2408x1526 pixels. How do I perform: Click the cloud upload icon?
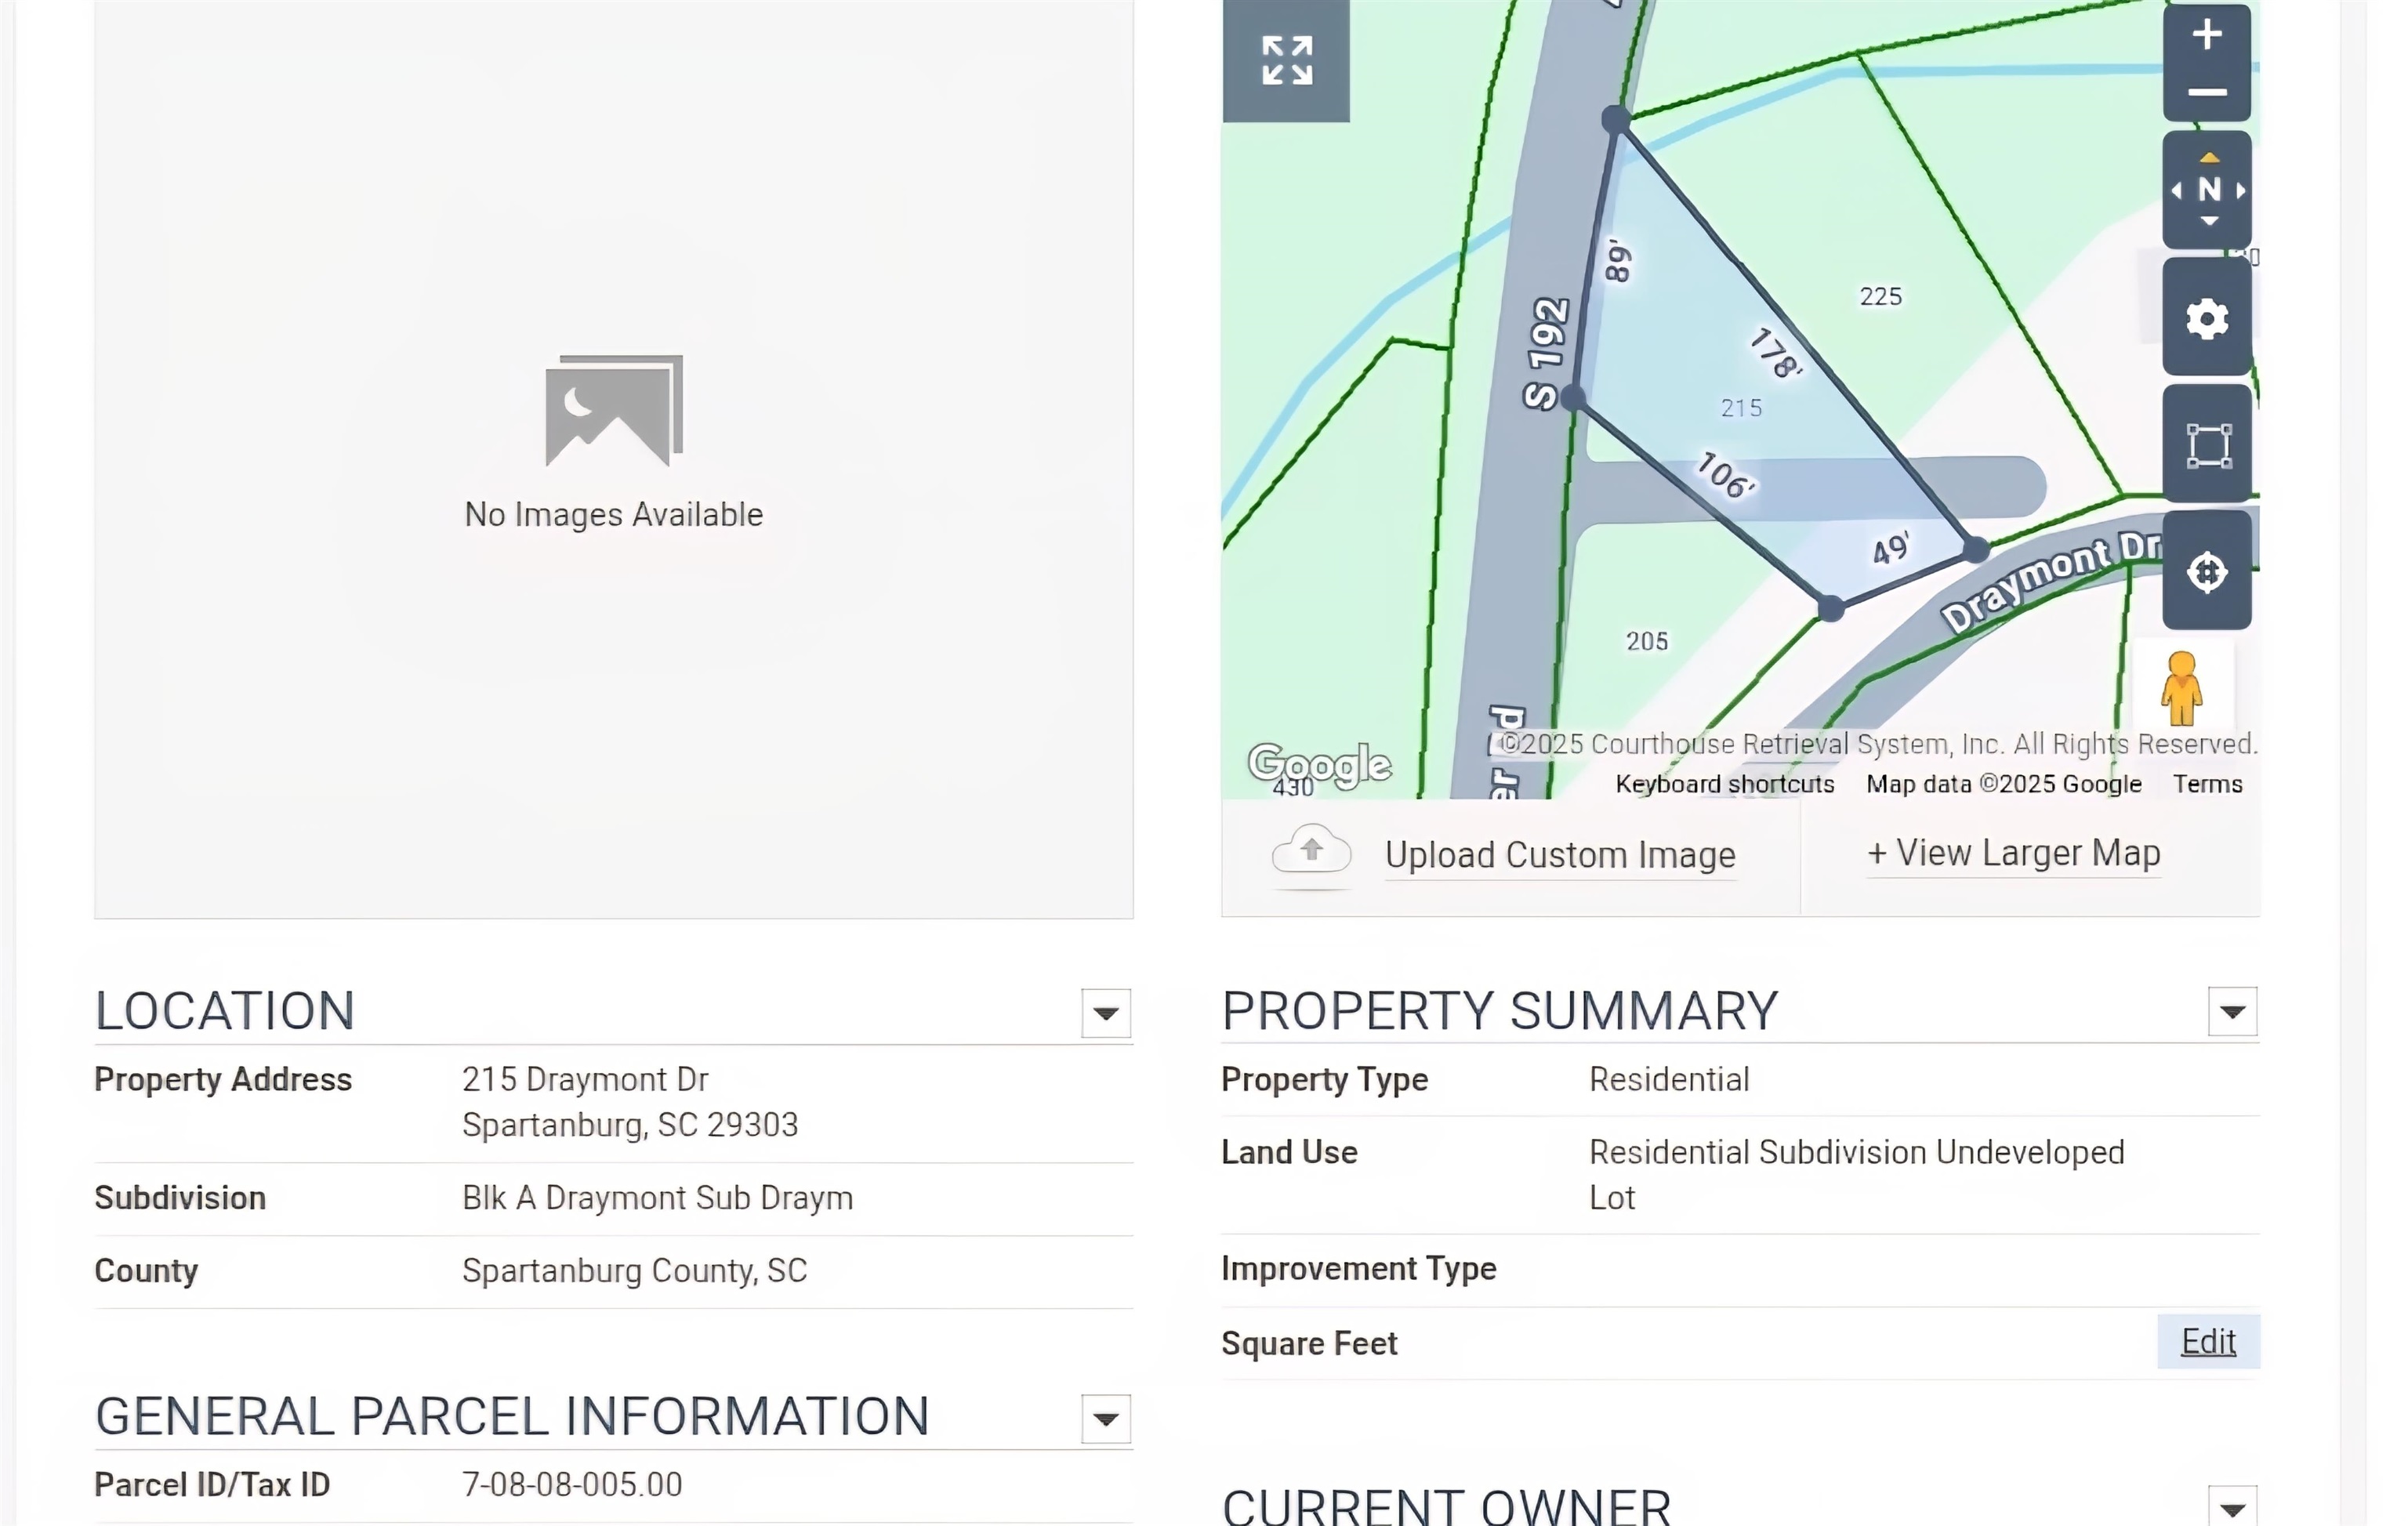1311,853
